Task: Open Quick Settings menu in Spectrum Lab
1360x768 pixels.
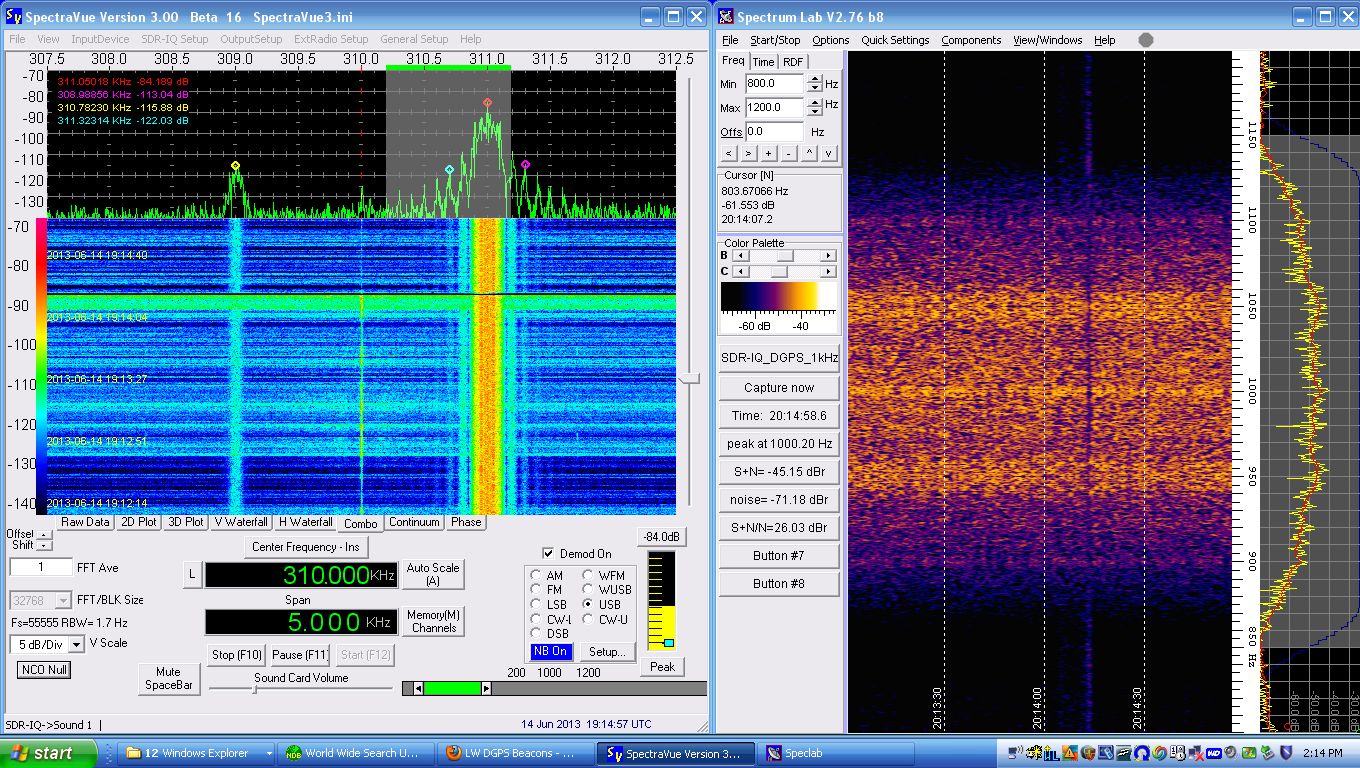Action: (895, 40)
